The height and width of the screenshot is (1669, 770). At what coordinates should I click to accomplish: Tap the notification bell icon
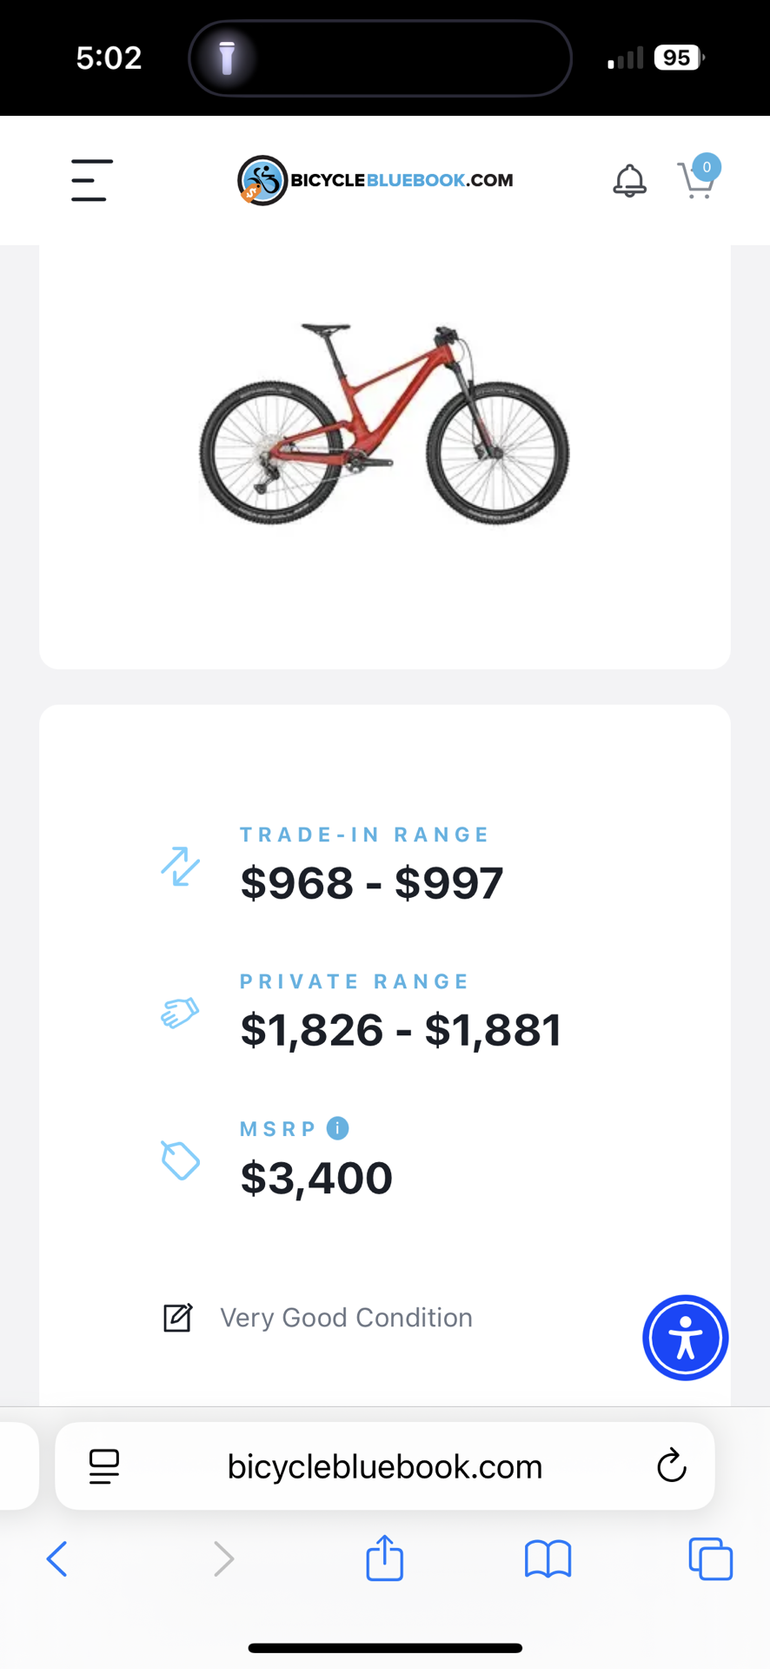click(629, 181)
